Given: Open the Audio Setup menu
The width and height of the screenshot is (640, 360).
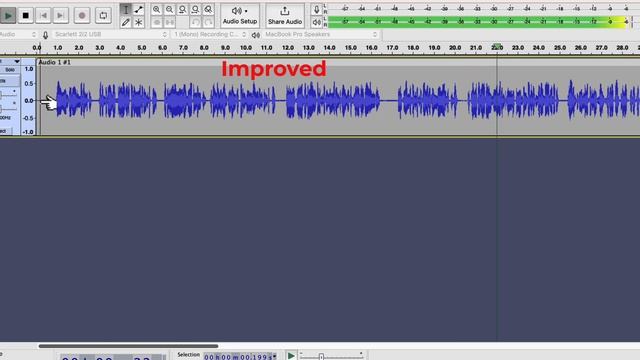Looking at the screenshot, I should click(x=240, y=16).
